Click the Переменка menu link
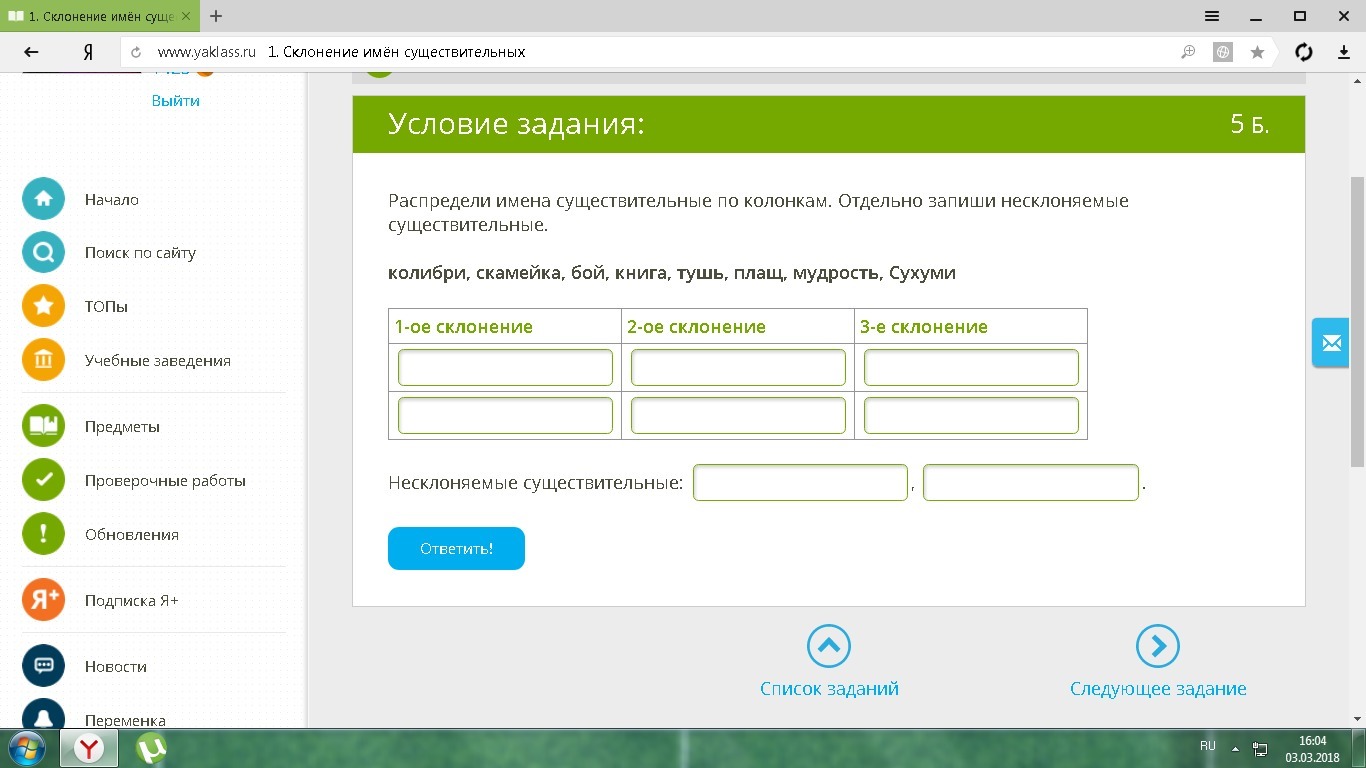Viewport: 1366px width, 768px height. coord(125,720)
